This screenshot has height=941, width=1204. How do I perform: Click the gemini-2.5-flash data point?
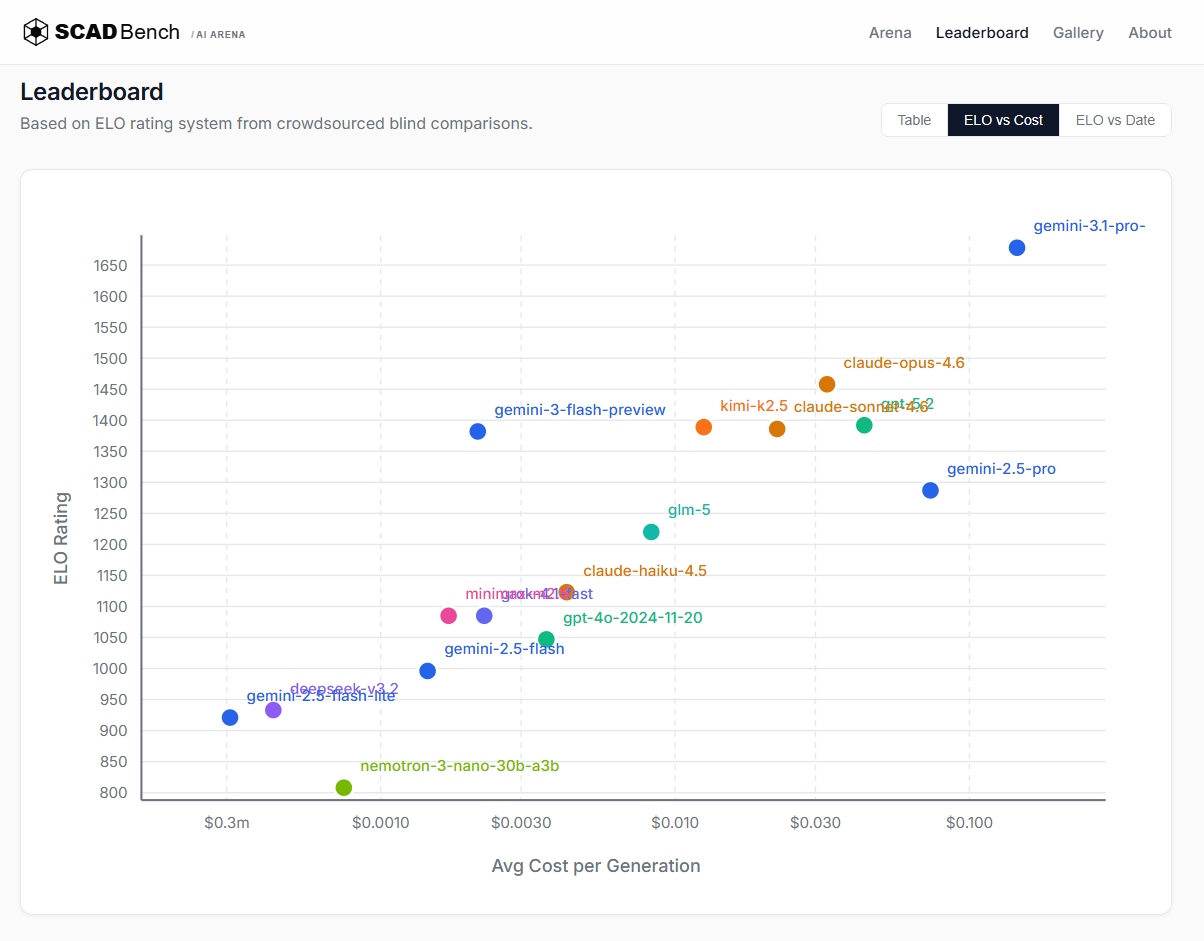pos(427,671)
